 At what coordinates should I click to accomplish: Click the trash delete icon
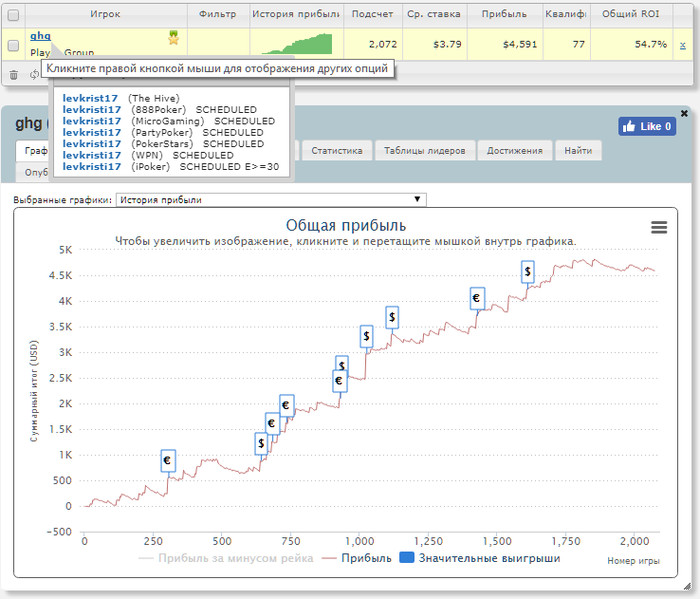(14, 74)
